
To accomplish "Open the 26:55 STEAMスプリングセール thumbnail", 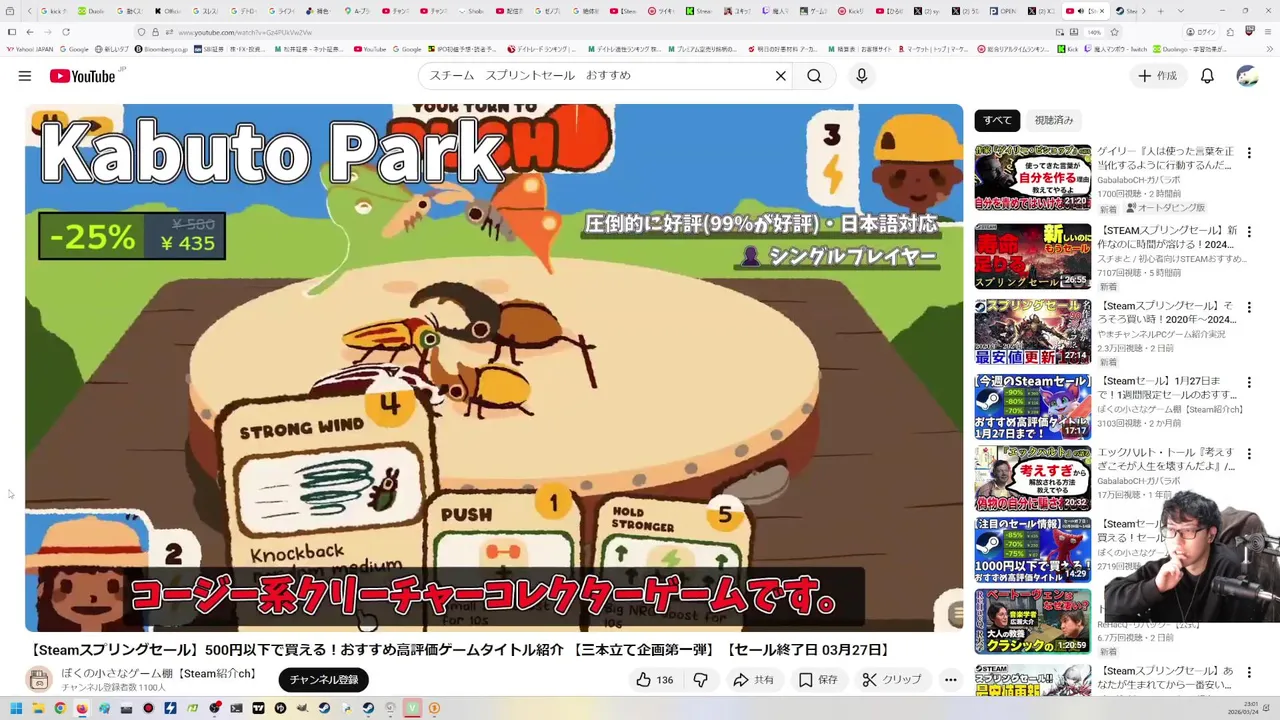I will [x=1033, y=256].
